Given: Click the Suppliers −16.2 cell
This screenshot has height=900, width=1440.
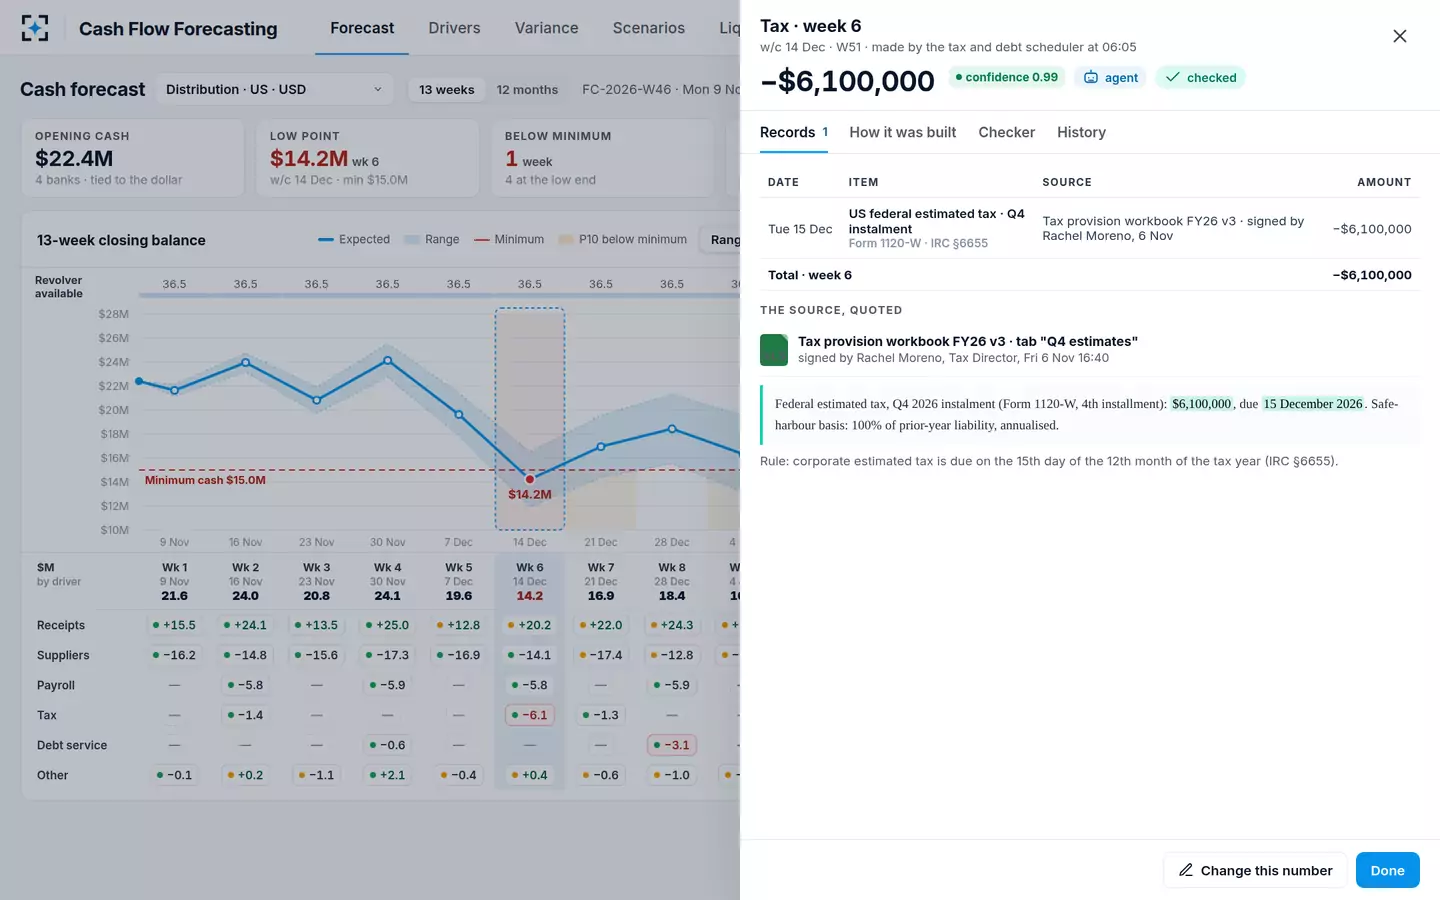Looking at the screenshot, I should click(174, 655).
